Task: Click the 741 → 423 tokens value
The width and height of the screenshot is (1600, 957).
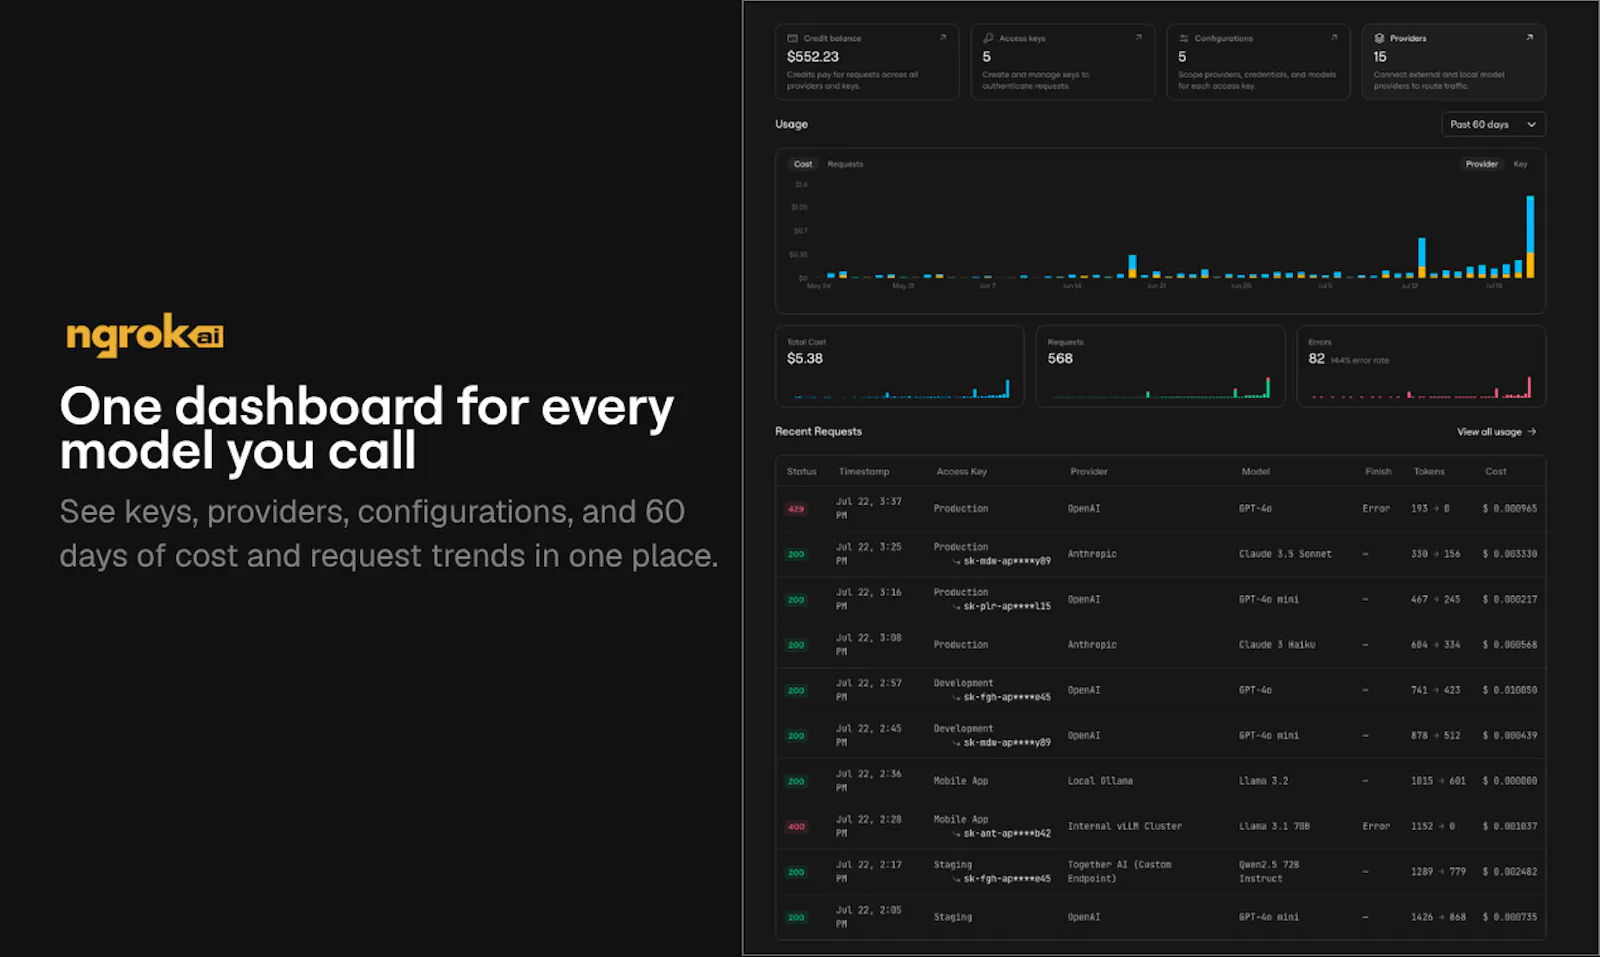Action: click(x=1435, y=690)
